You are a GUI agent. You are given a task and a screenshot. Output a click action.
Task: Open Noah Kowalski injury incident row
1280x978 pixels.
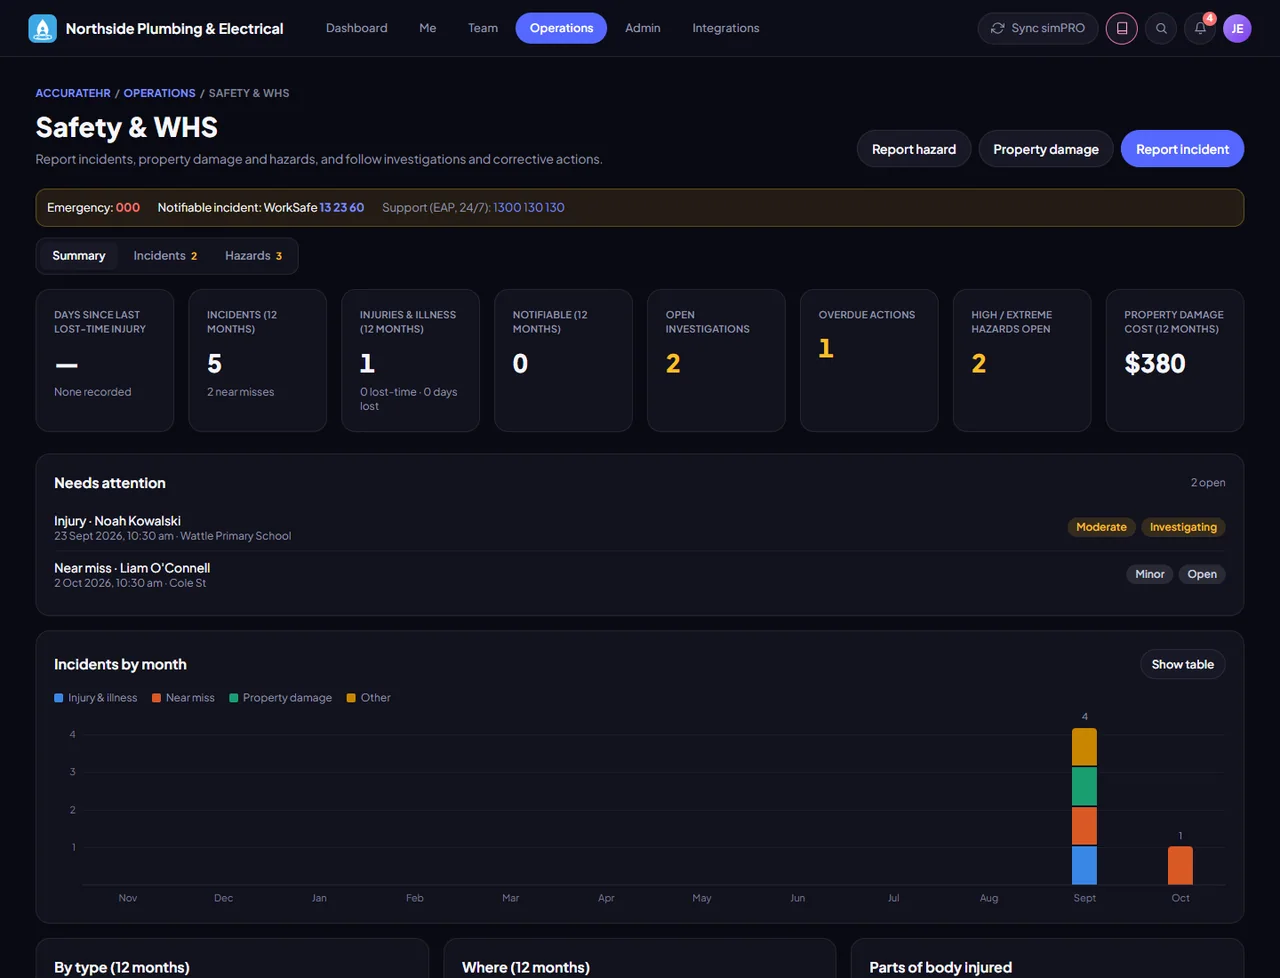click(640, 527)
